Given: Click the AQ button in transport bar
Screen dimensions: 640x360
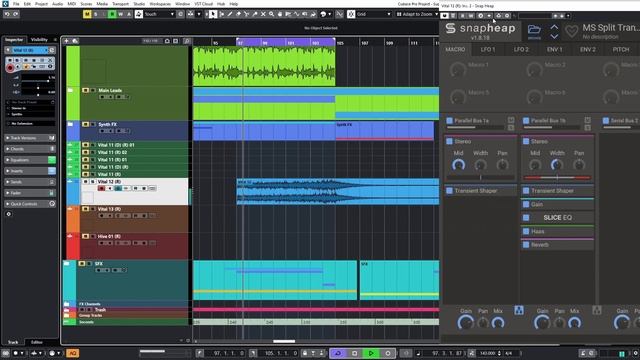Looking at the screenshot, I should tap(72, 353).
